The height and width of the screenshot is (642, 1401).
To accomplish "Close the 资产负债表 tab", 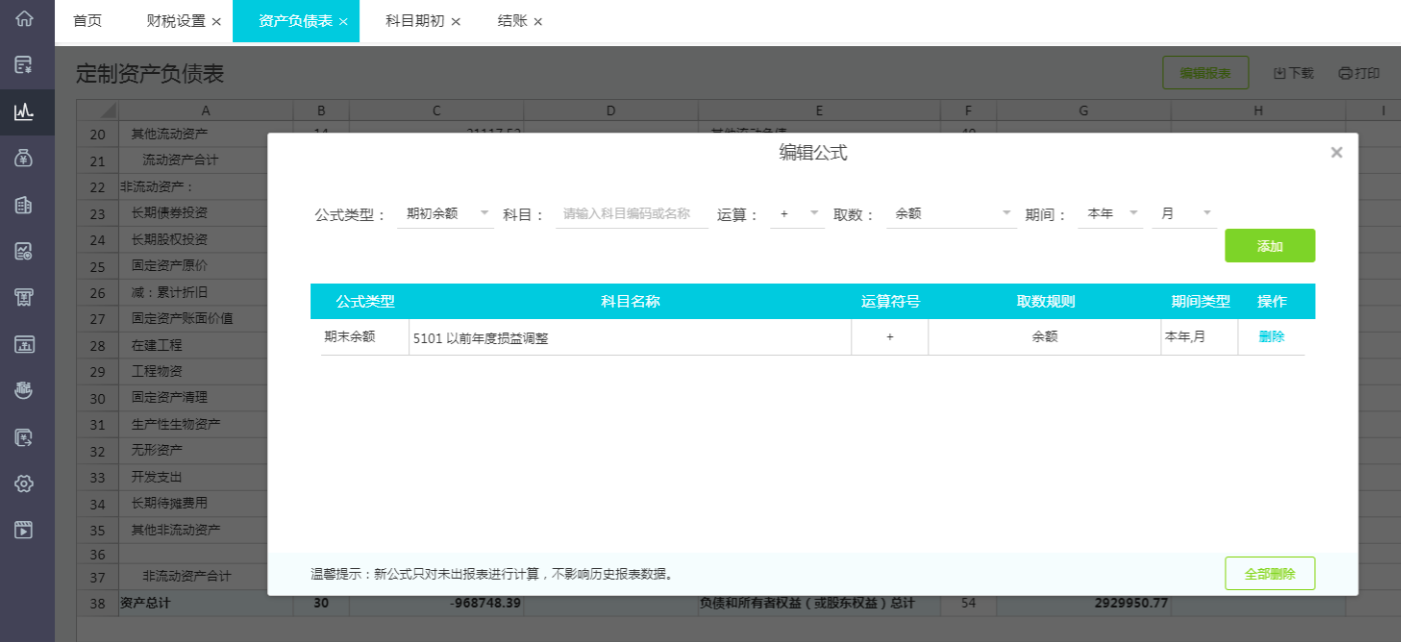I will point(343,21).
